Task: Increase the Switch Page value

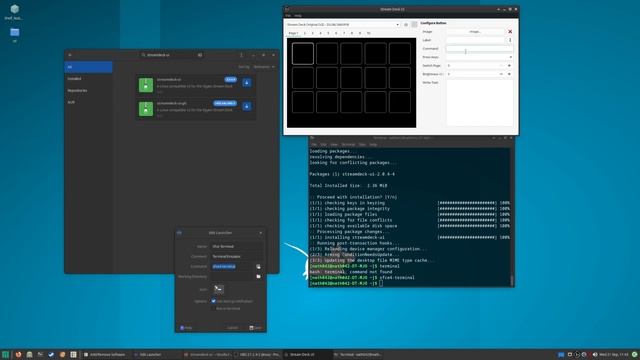Action: (x=509, y=65)
